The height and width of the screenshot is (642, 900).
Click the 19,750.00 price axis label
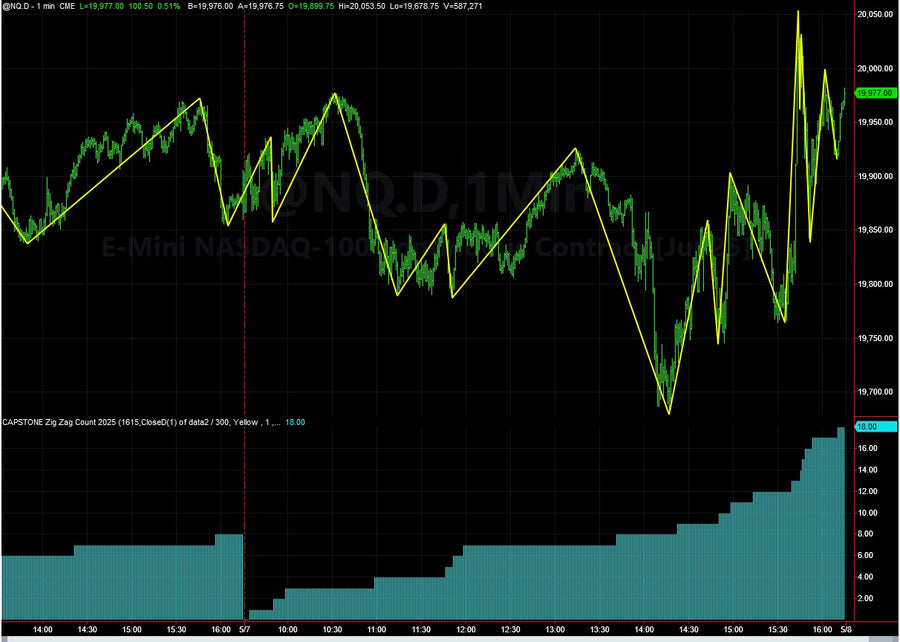tap(875, 338)
